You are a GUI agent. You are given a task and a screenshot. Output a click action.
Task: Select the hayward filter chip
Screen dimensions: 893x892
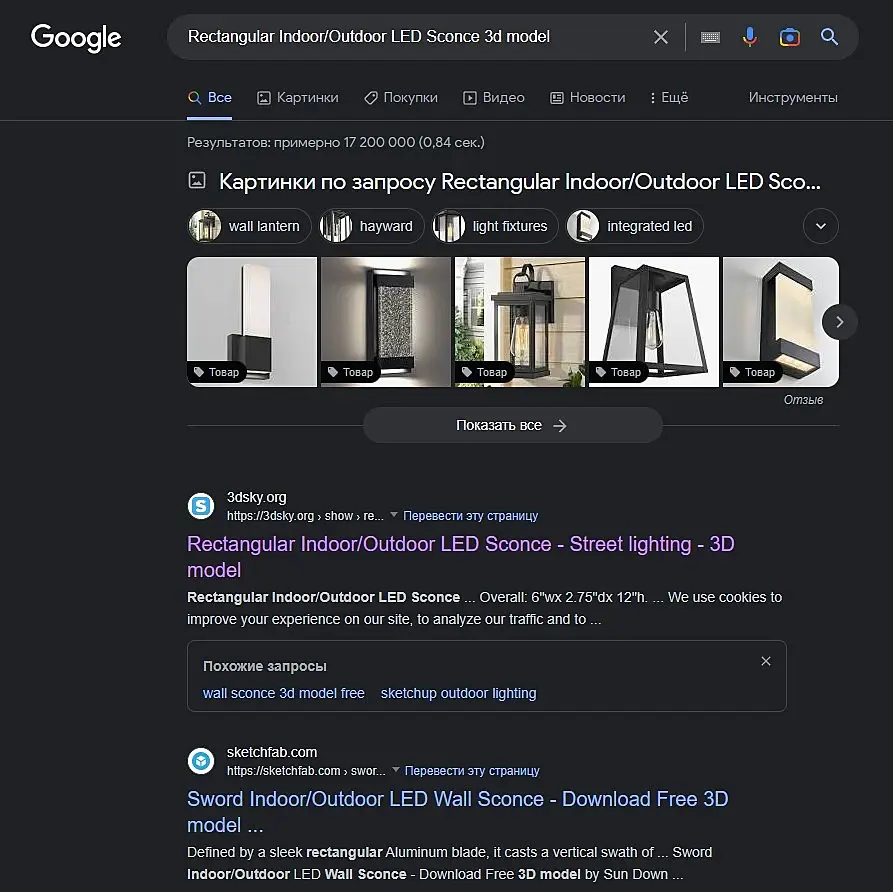[371, 226]
